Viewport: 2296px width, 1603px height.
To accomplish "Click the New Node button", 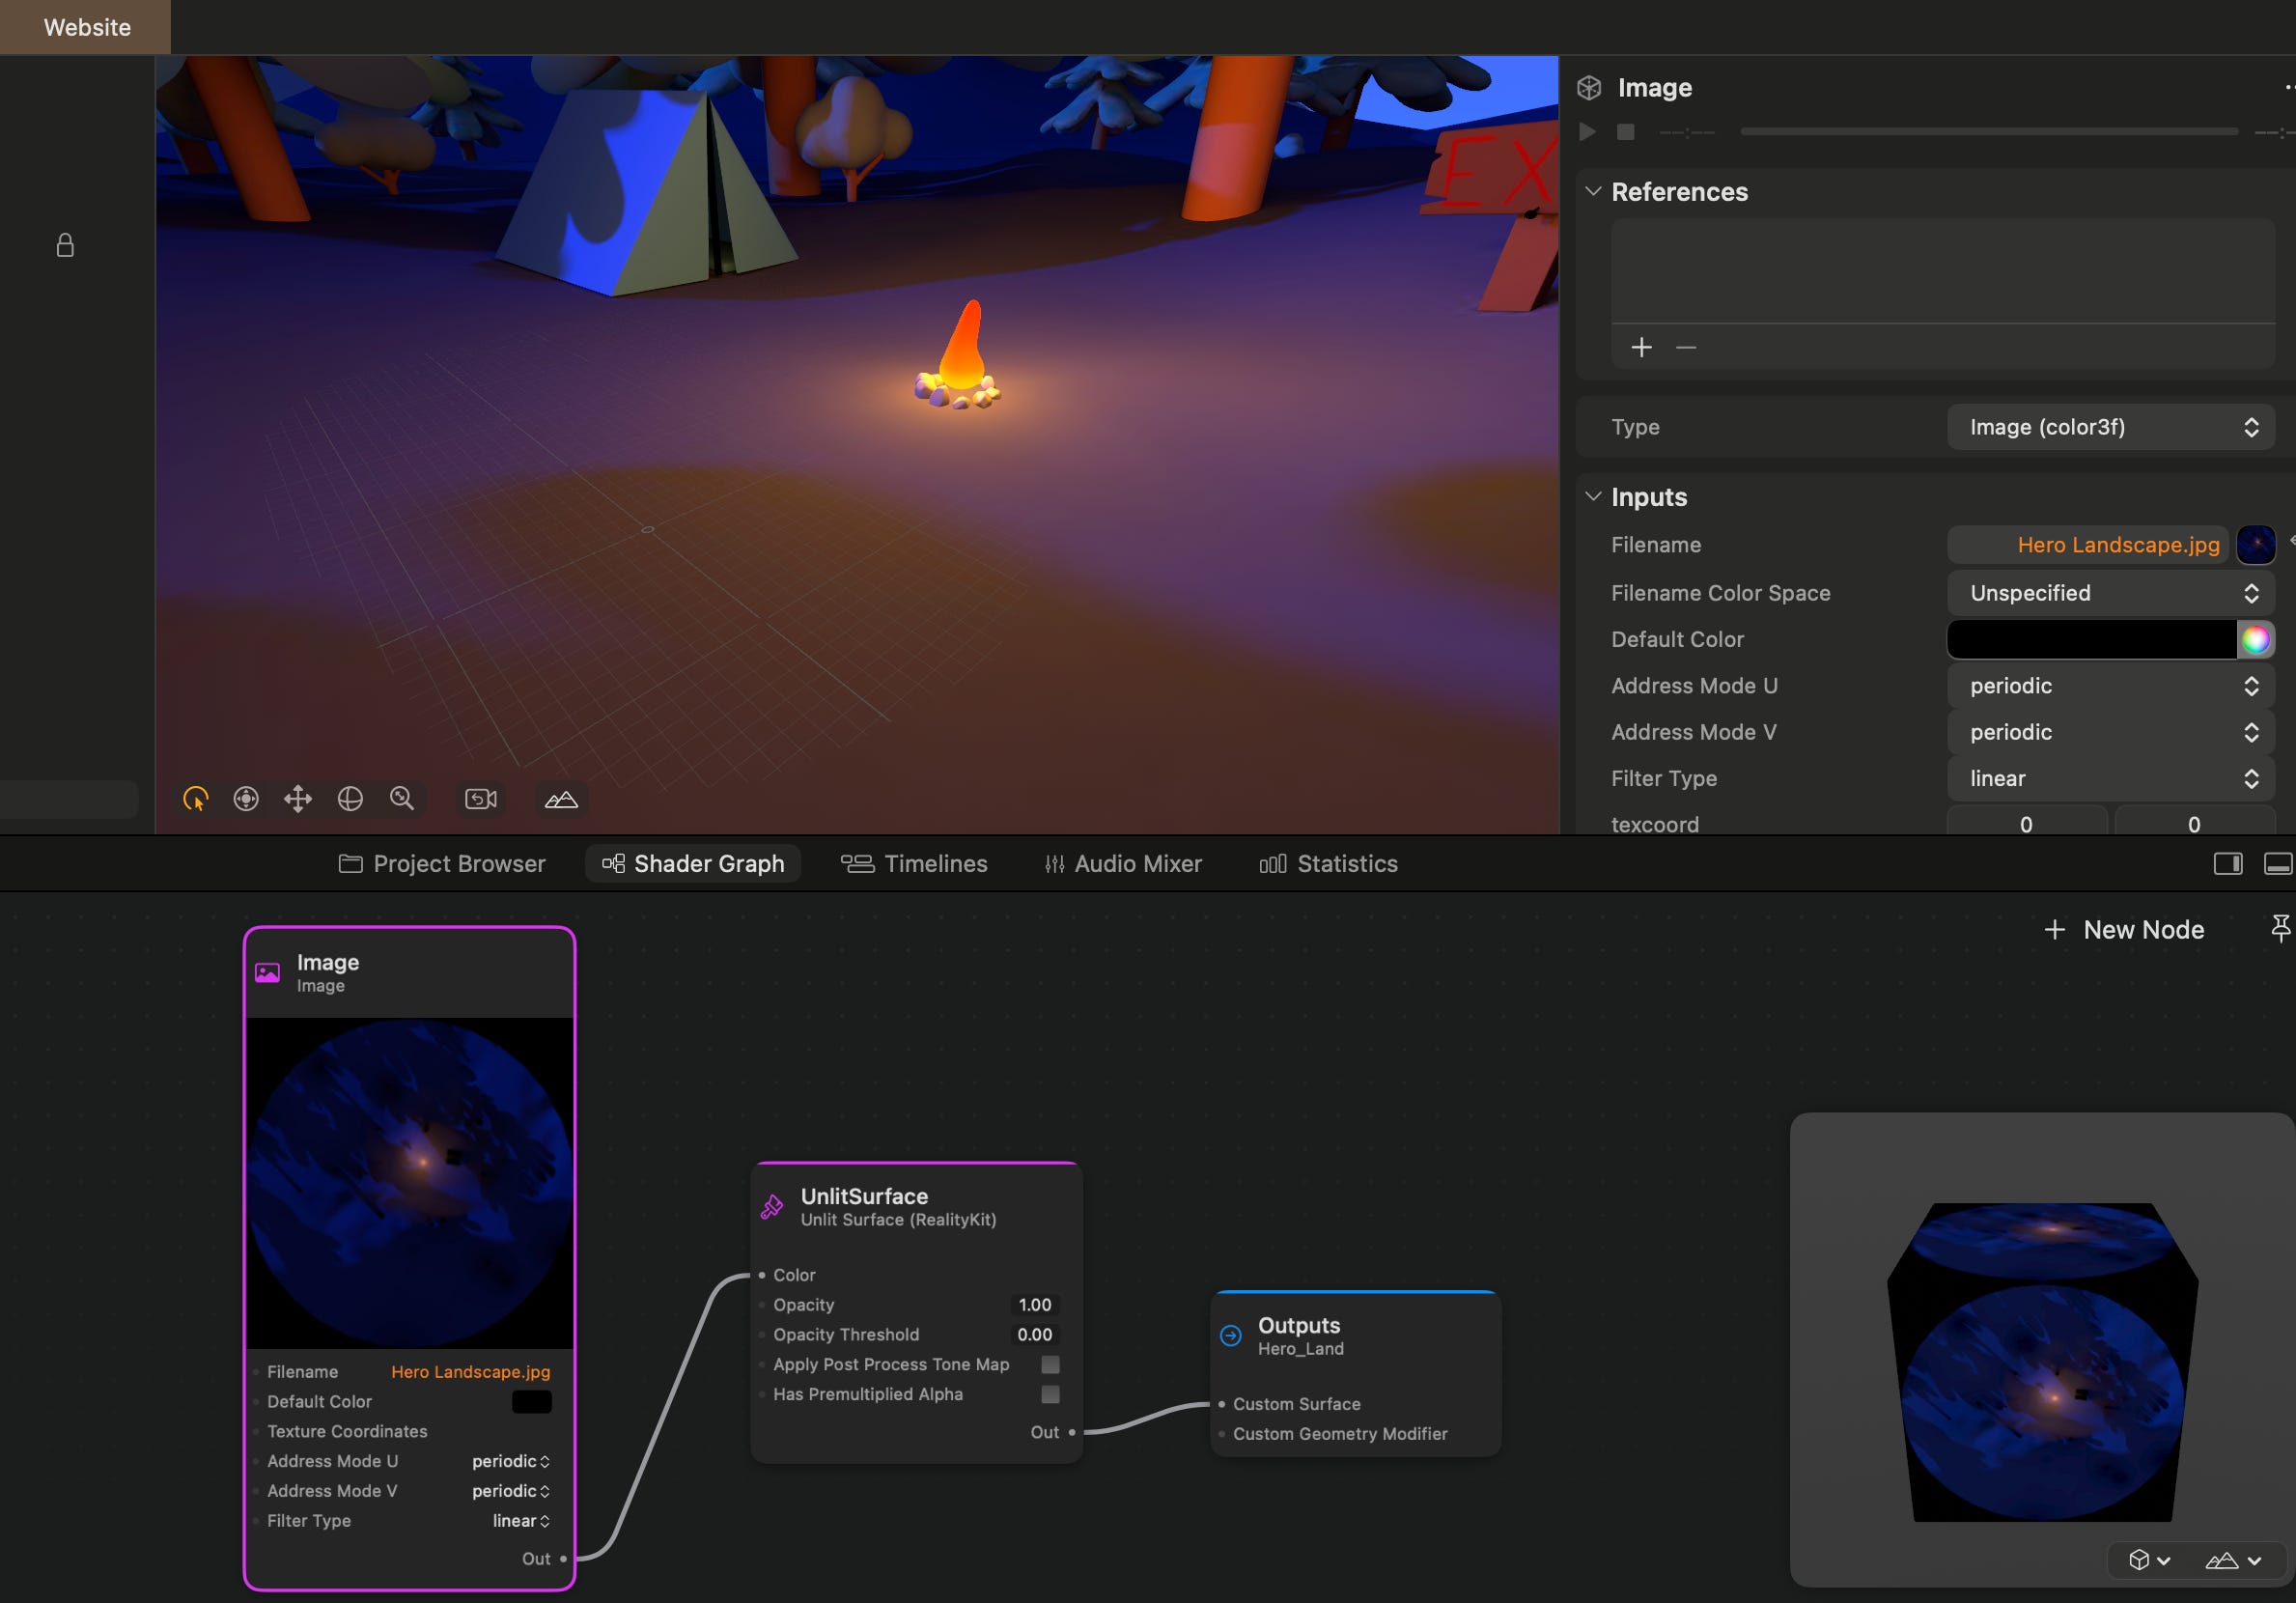I will (2124, 930).
